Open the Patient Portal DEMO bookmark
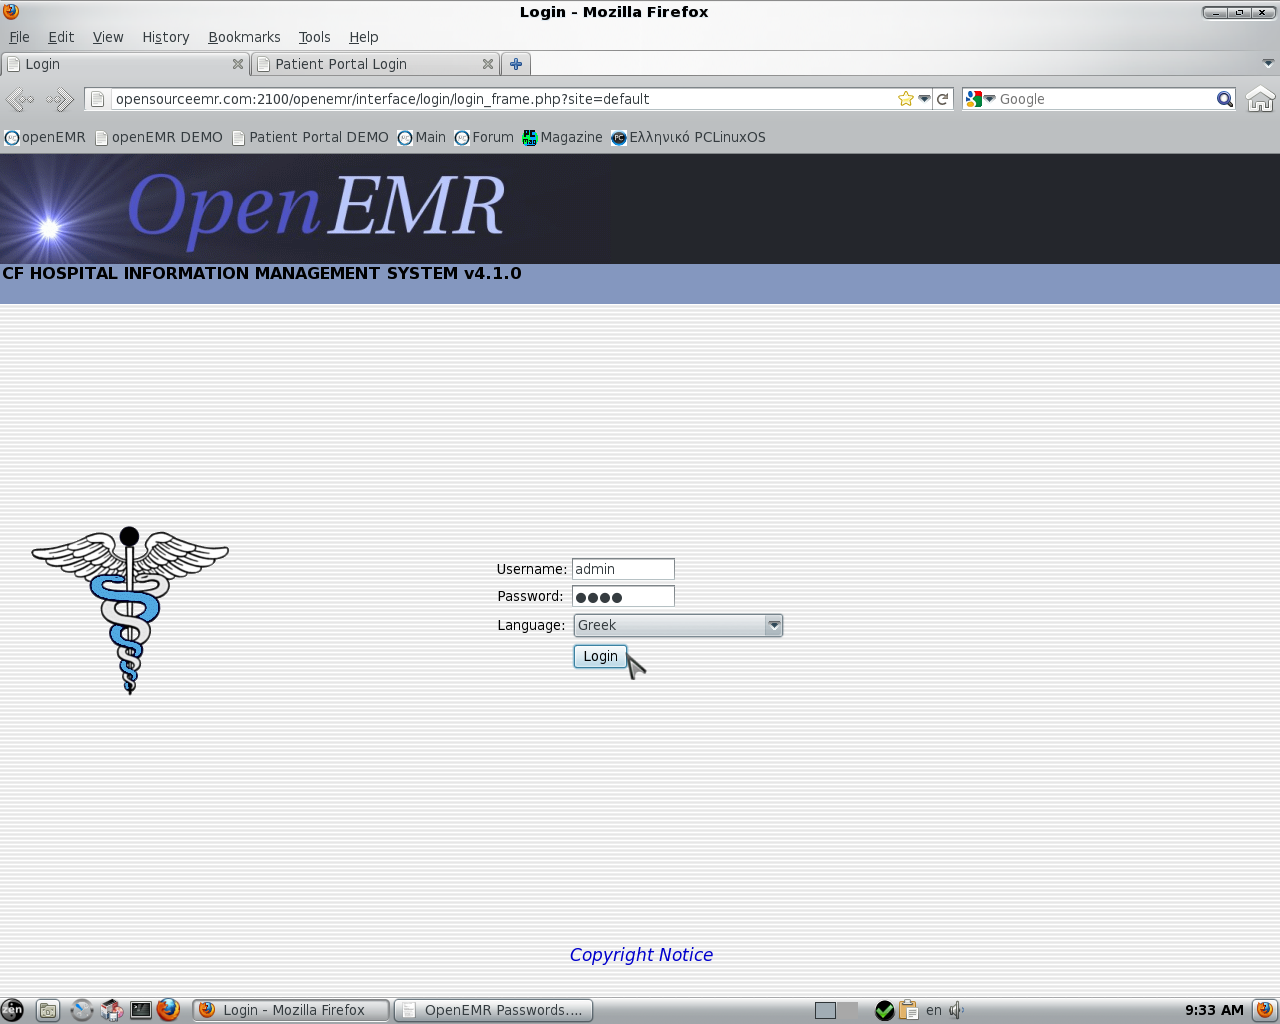Viewport: 1280px width, 1024px height. coord(310,137)
